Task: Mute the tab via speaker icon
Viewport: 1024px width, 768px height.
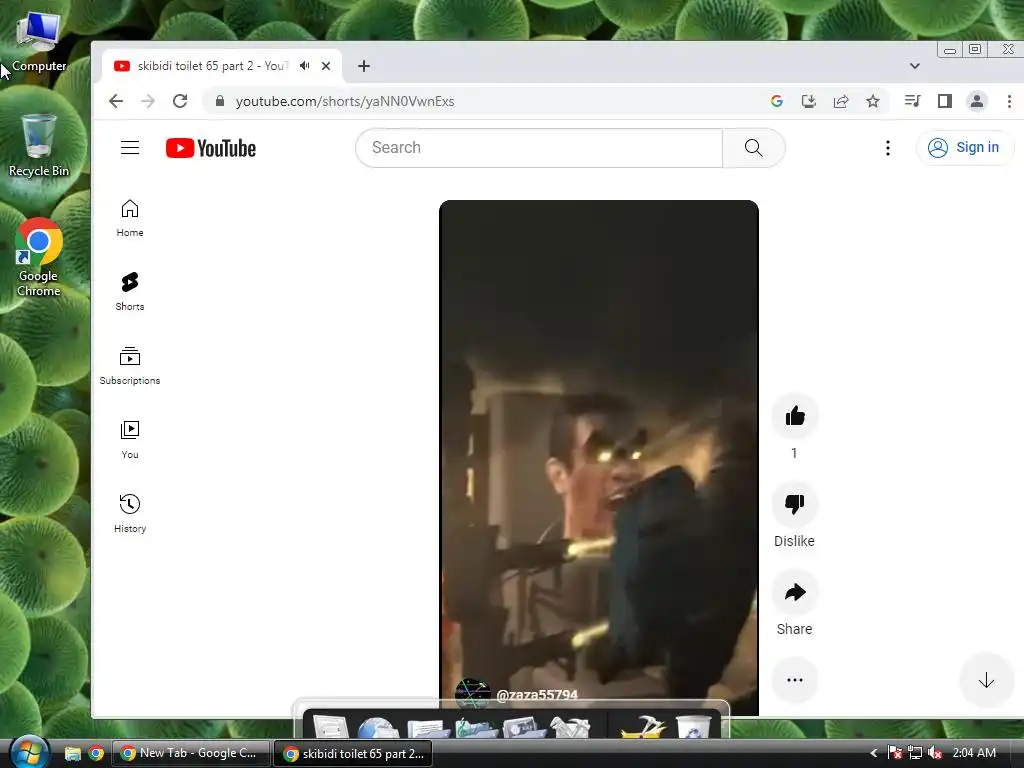Action: 304,66
